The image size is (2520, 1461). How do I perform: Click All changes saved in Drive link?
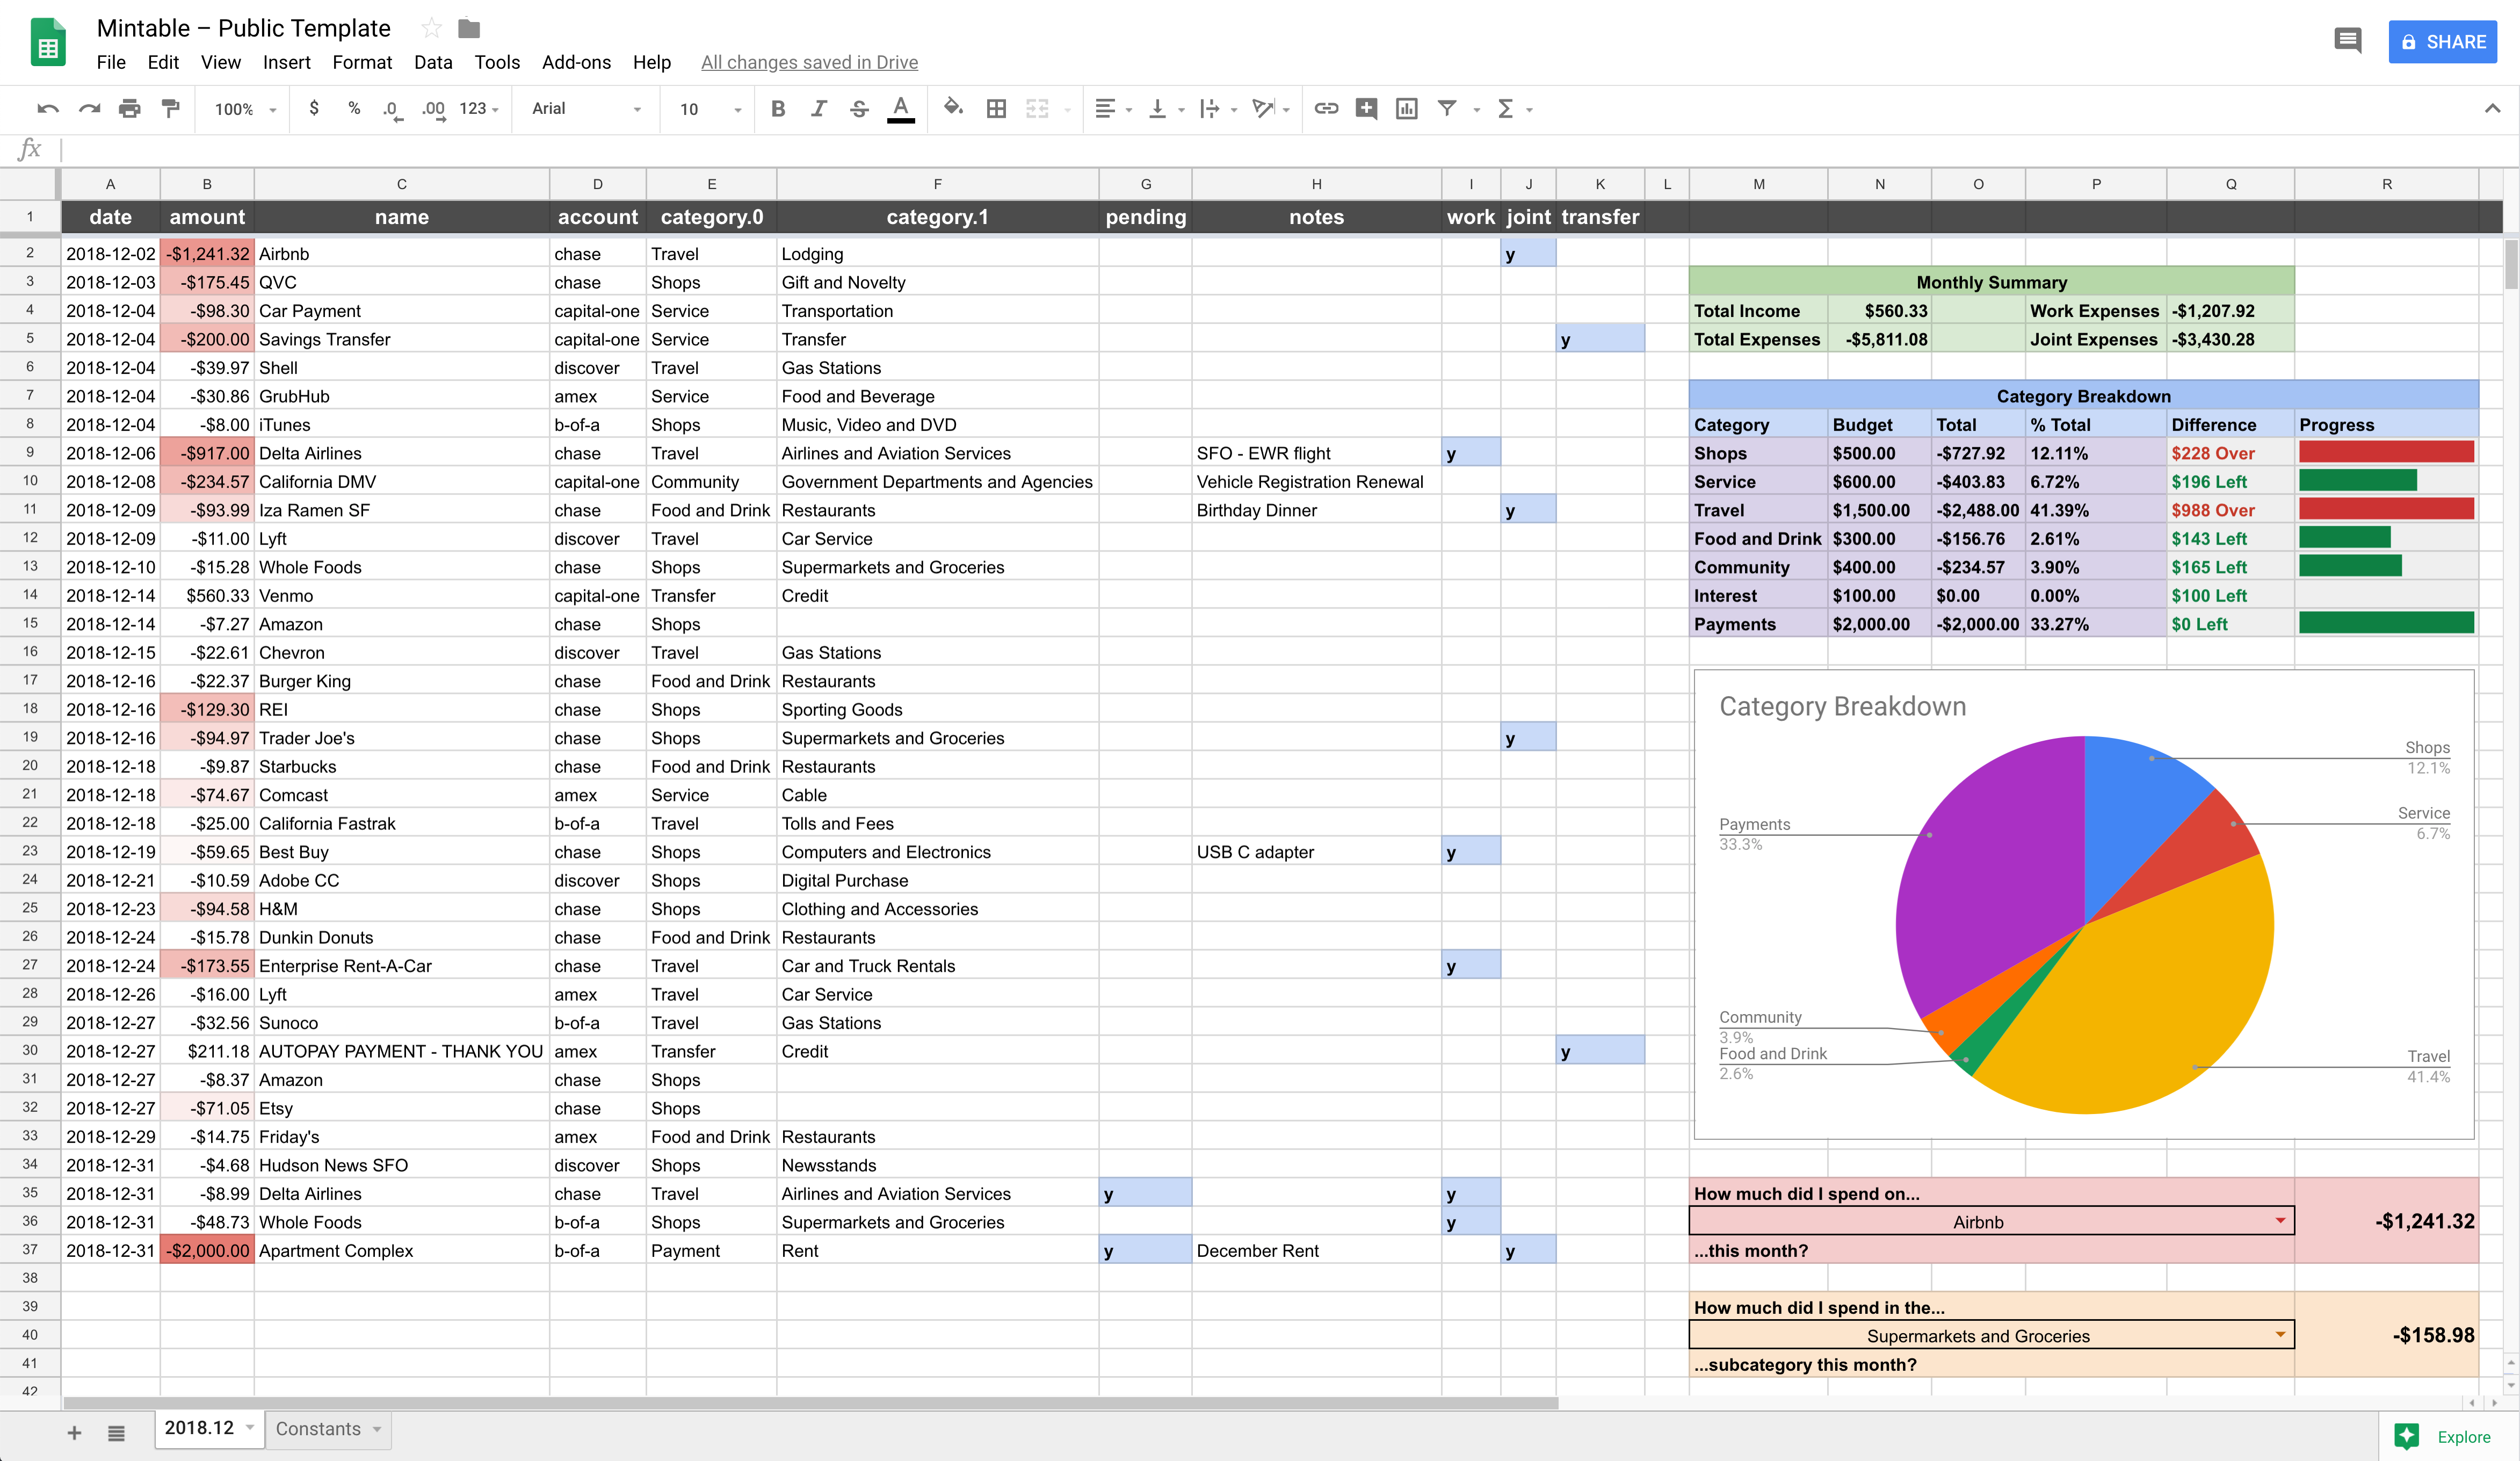click(x=809, y=62)
